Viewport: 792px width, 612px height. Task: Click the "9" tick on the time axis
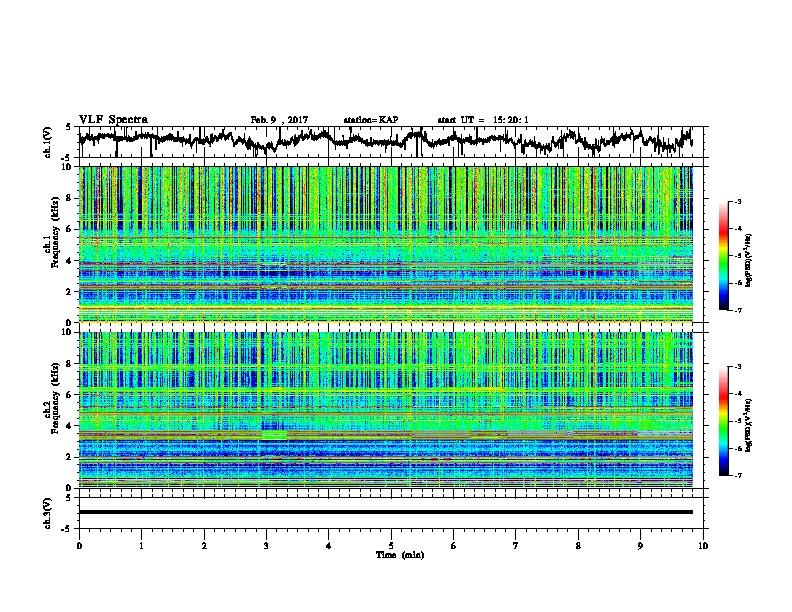click(x=640, y=546)
